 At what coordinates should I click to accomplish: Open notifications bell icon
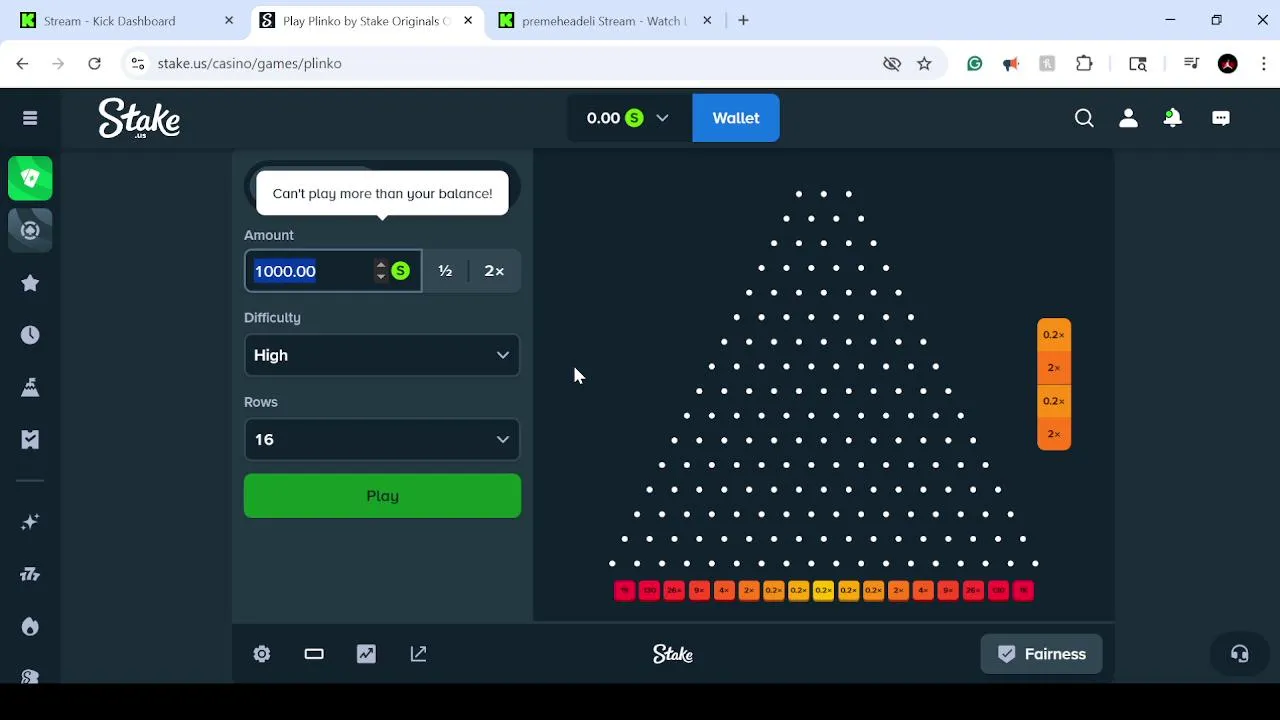(x=1172, y=118)
